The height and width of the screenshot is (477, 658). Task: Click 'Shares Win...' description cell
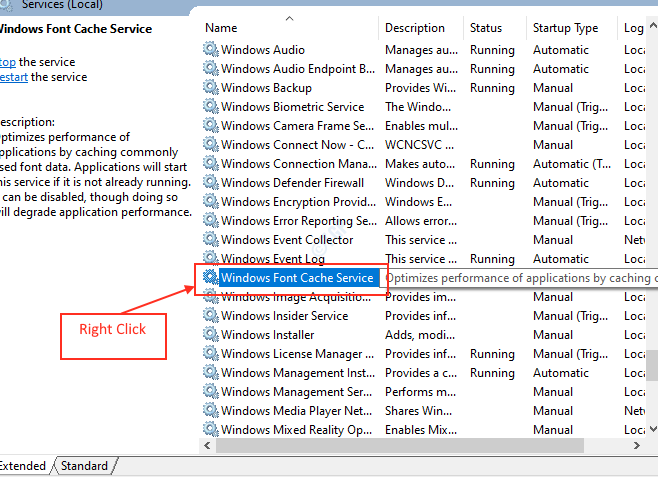[418, 411]
